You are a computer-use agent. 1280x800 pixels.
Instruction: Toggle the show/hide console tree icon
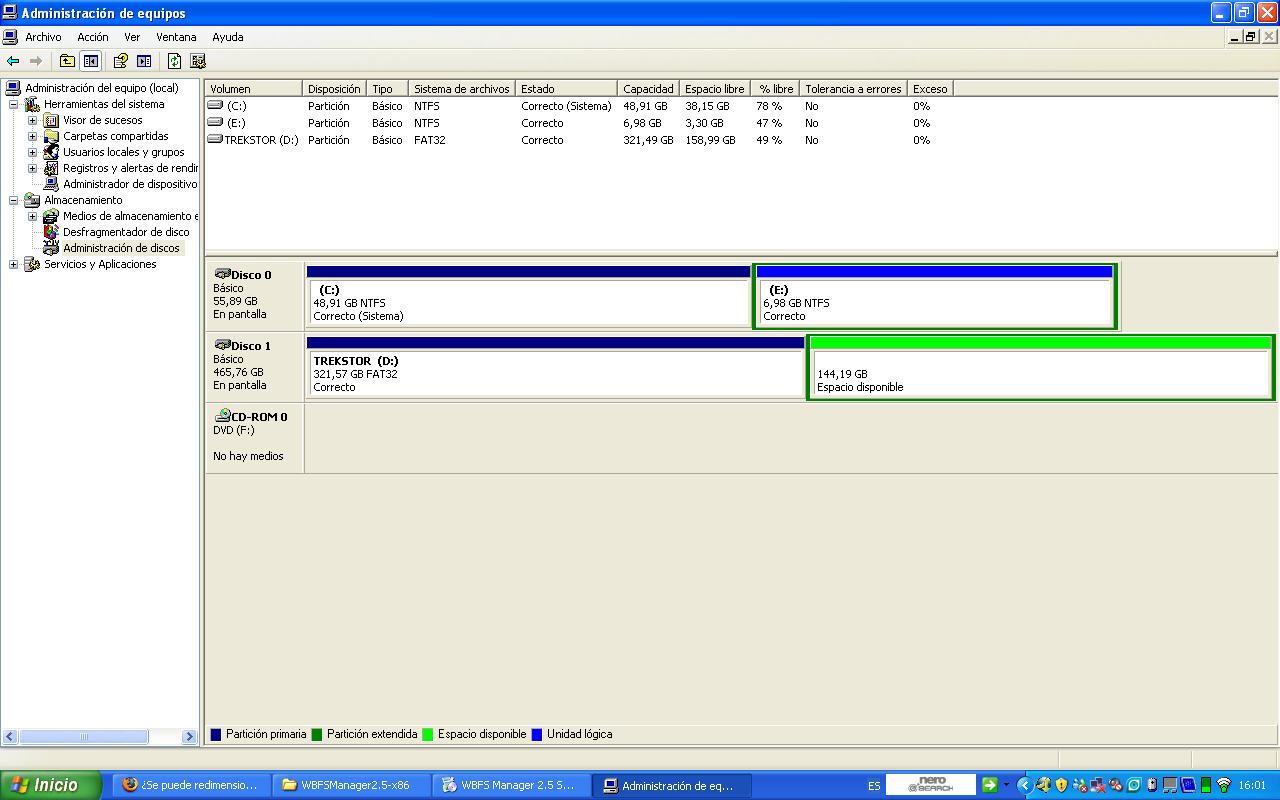click(91, 61)
